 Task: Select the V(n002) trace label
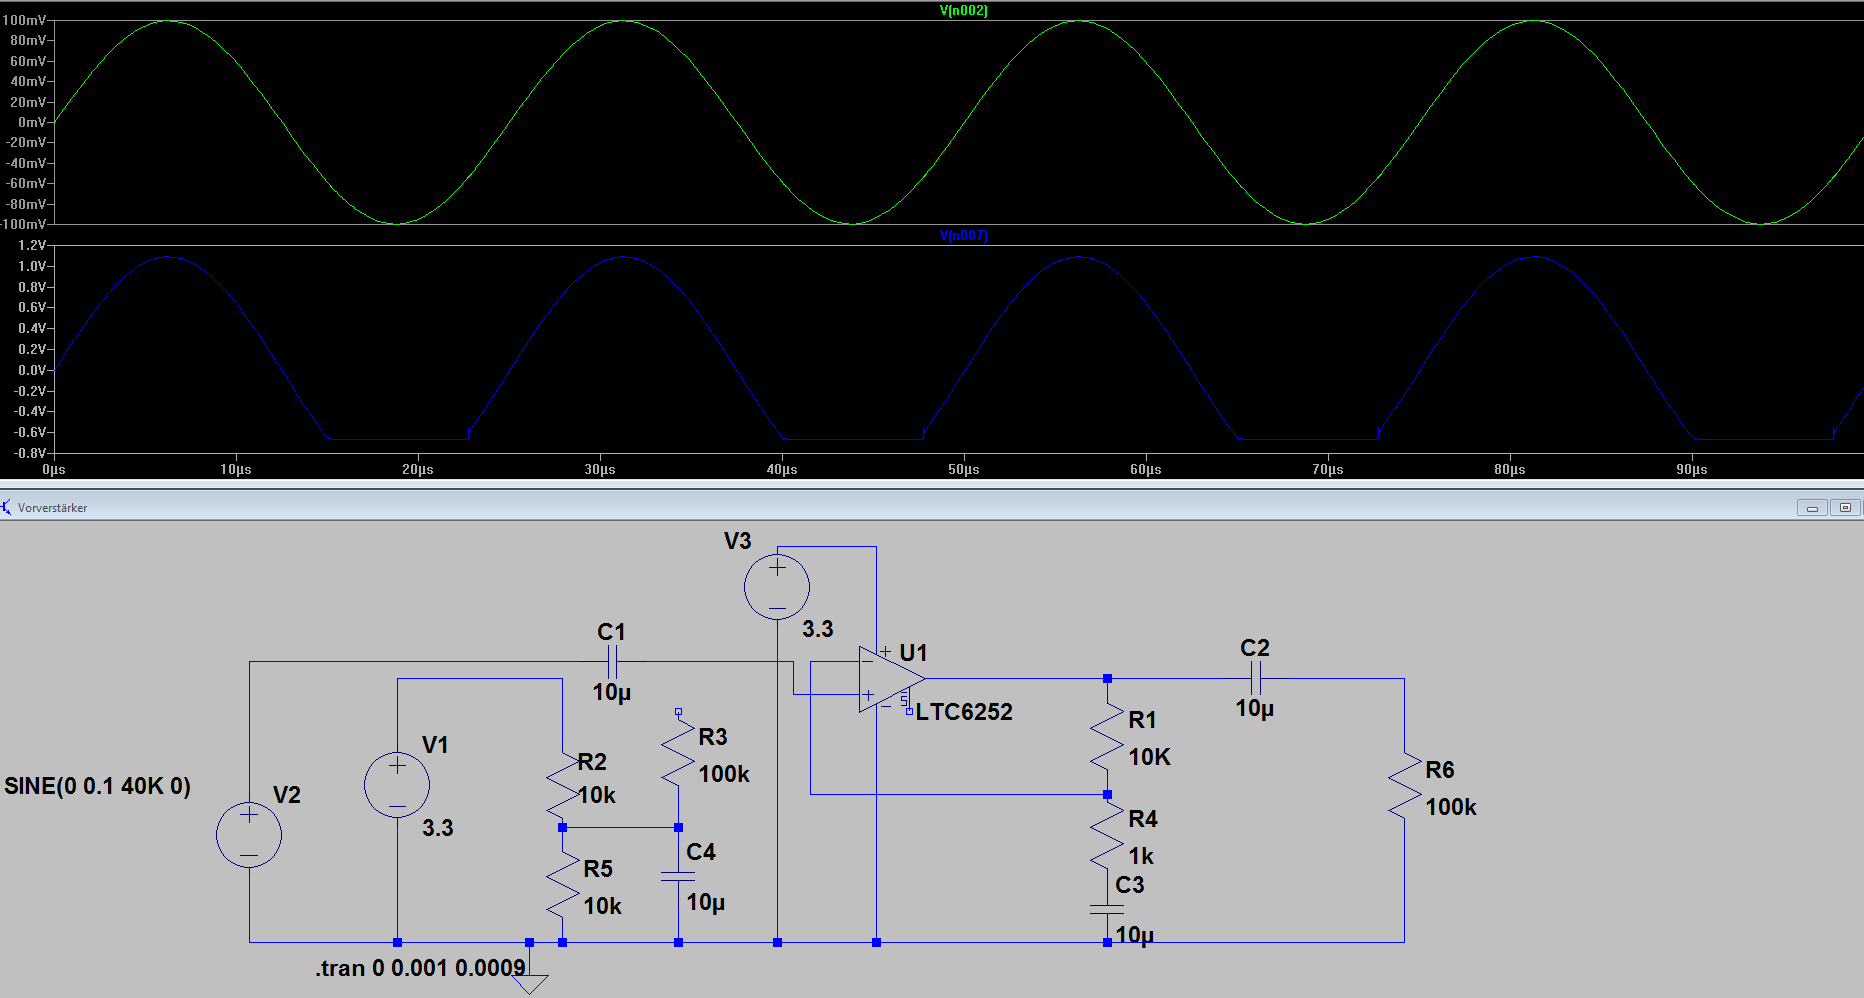(963, 10)
